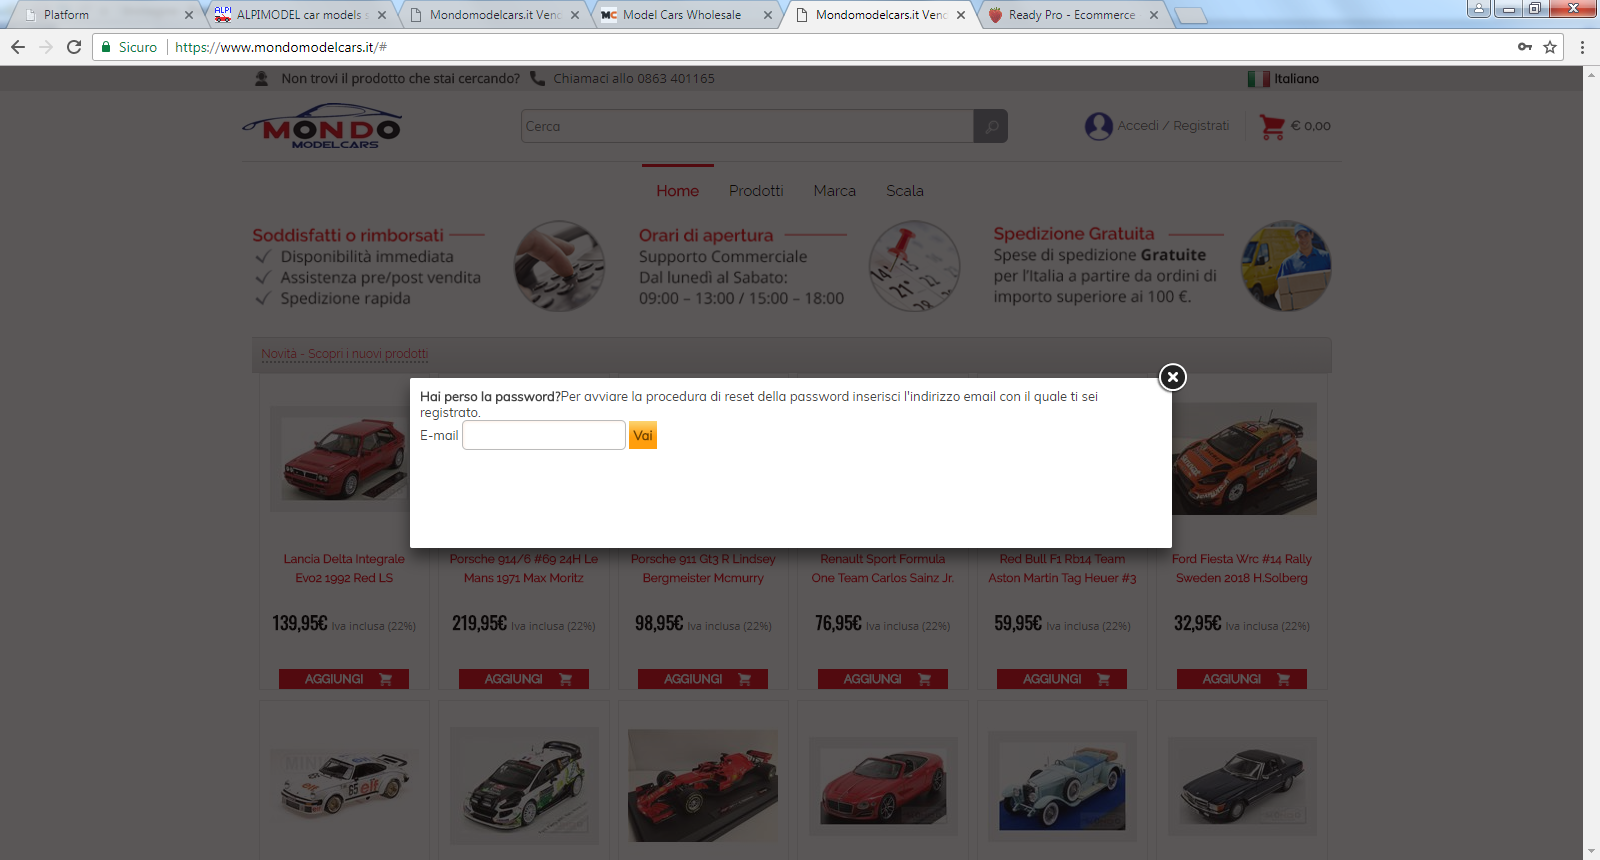The image size is (1600, 860).
Task: Click the delivery courier banner image
Action: pyautogui.click(x=1286, y=266)
